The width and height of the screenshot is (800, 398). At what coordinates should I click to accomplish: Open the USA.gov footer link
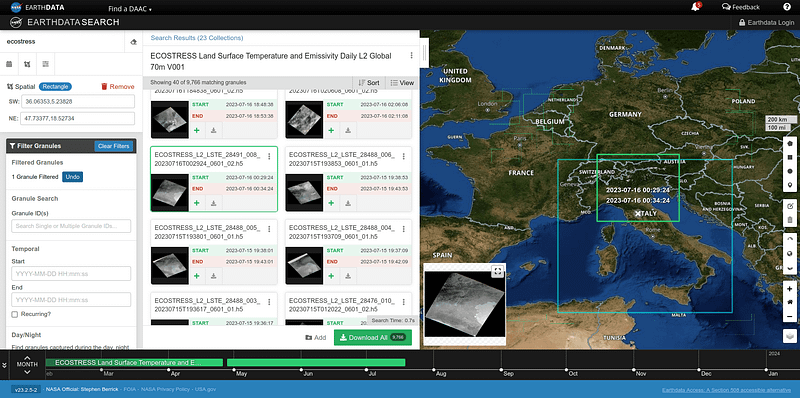point(205,389)
